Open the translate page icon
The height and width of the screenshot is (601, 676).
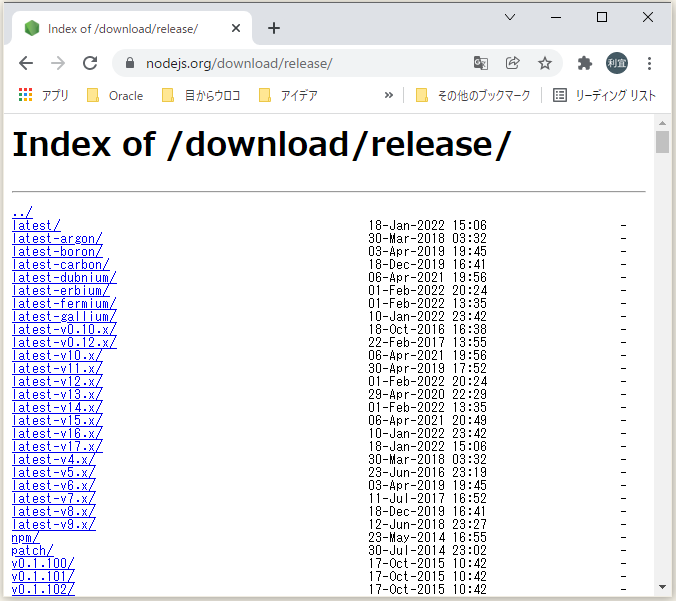click(x=480, y=63)
